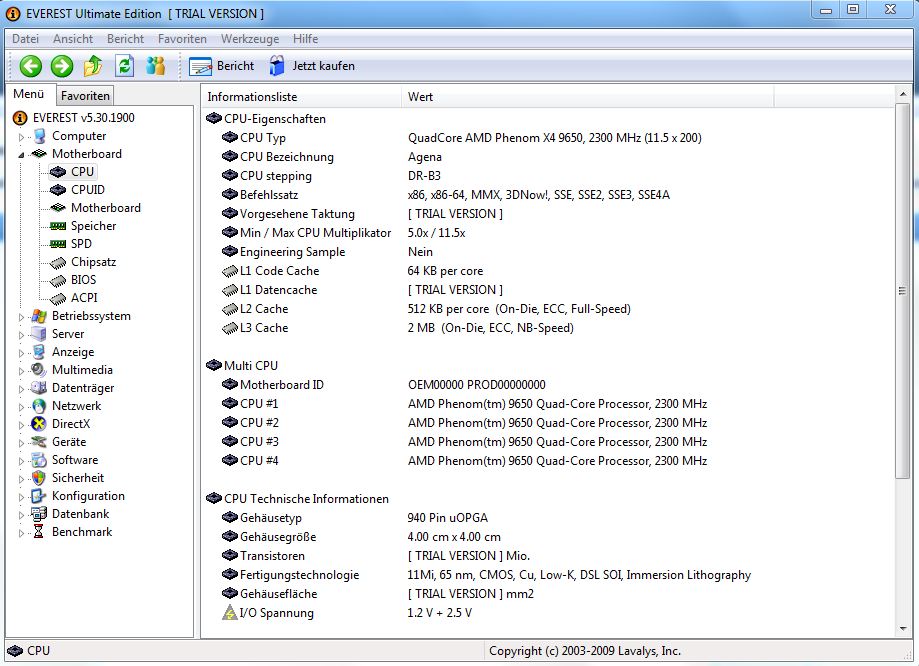Click the Geräte devices icon

pyautogui.click(x=39, y=441)
